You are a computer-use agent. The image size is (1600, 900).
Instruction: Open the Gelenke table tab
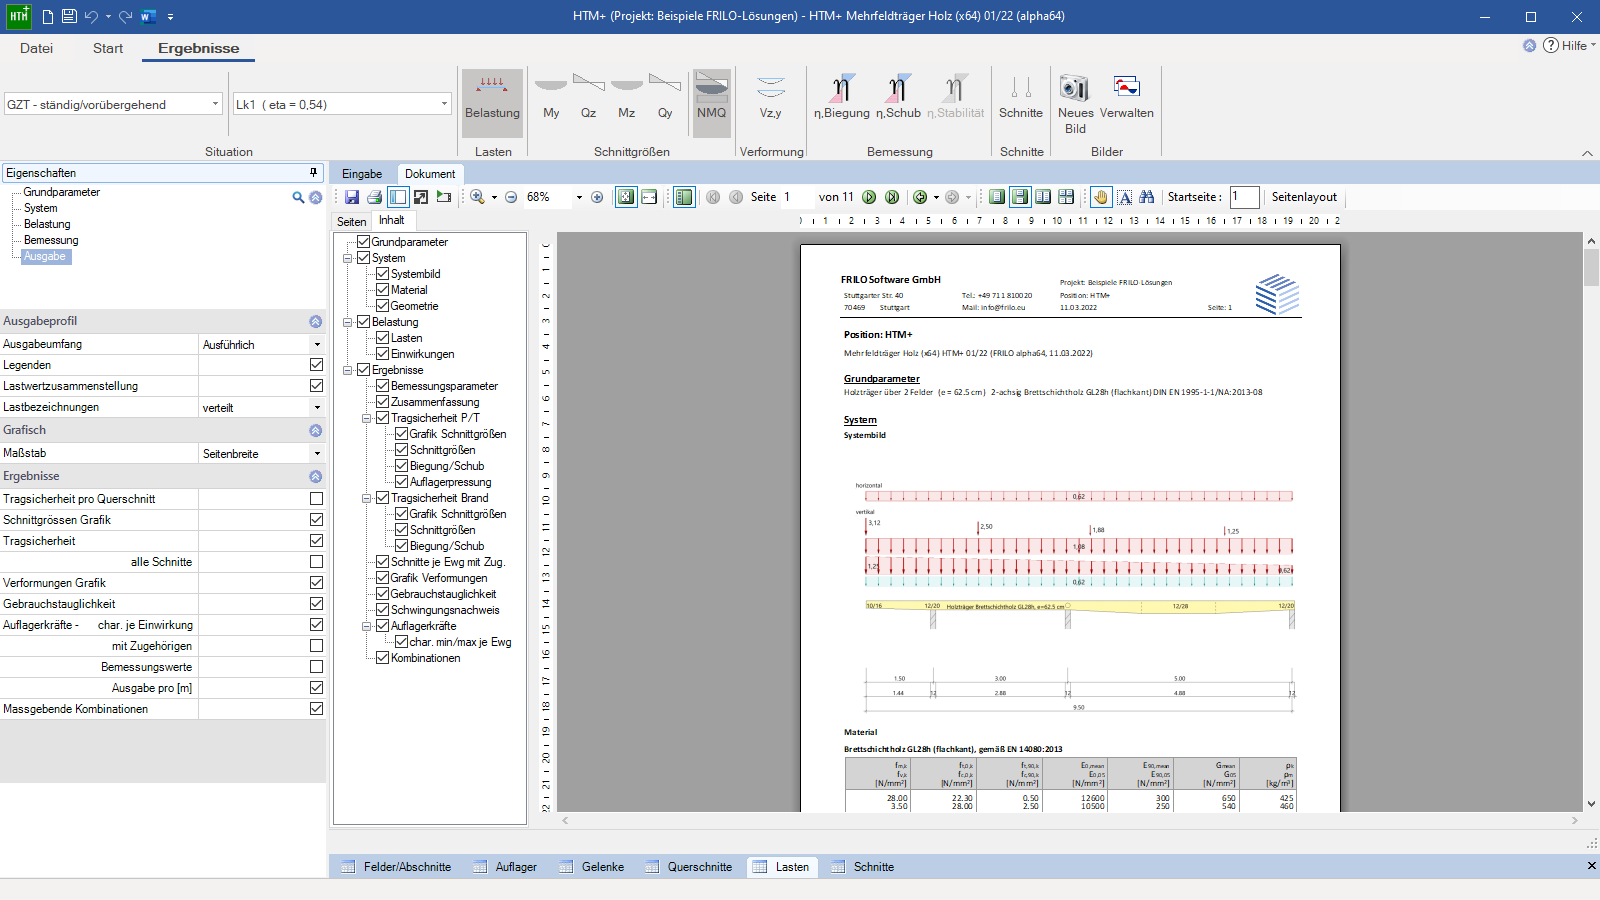592,867
